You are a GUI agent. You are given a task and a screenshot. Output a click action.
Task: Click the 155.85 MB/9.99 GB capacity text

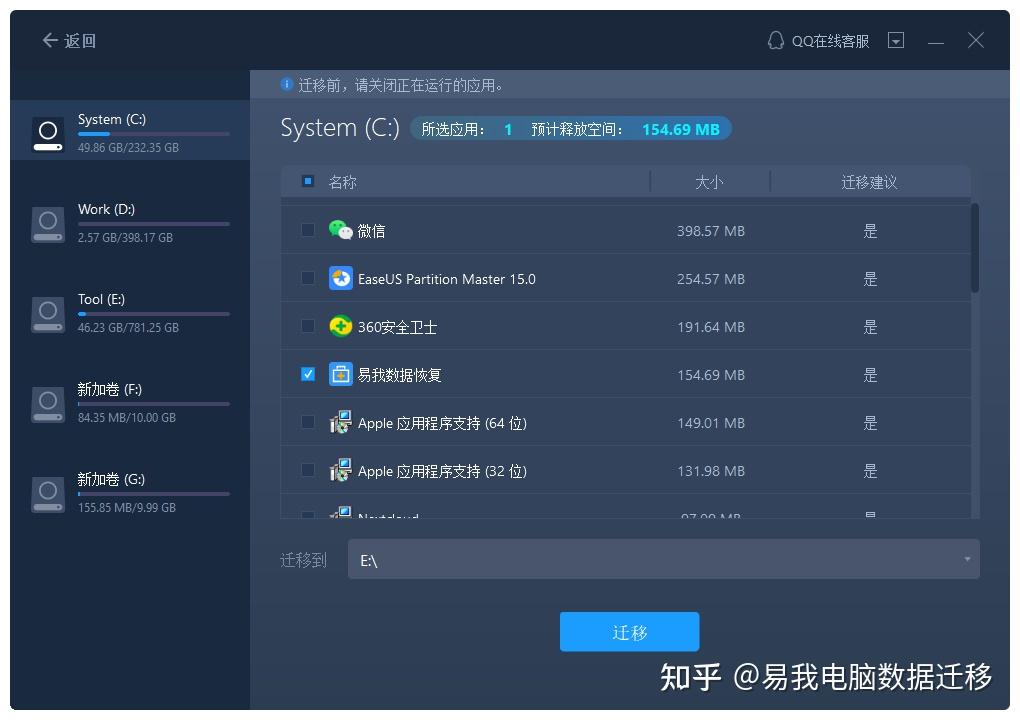pyautogui.click(x=127, y=508)
